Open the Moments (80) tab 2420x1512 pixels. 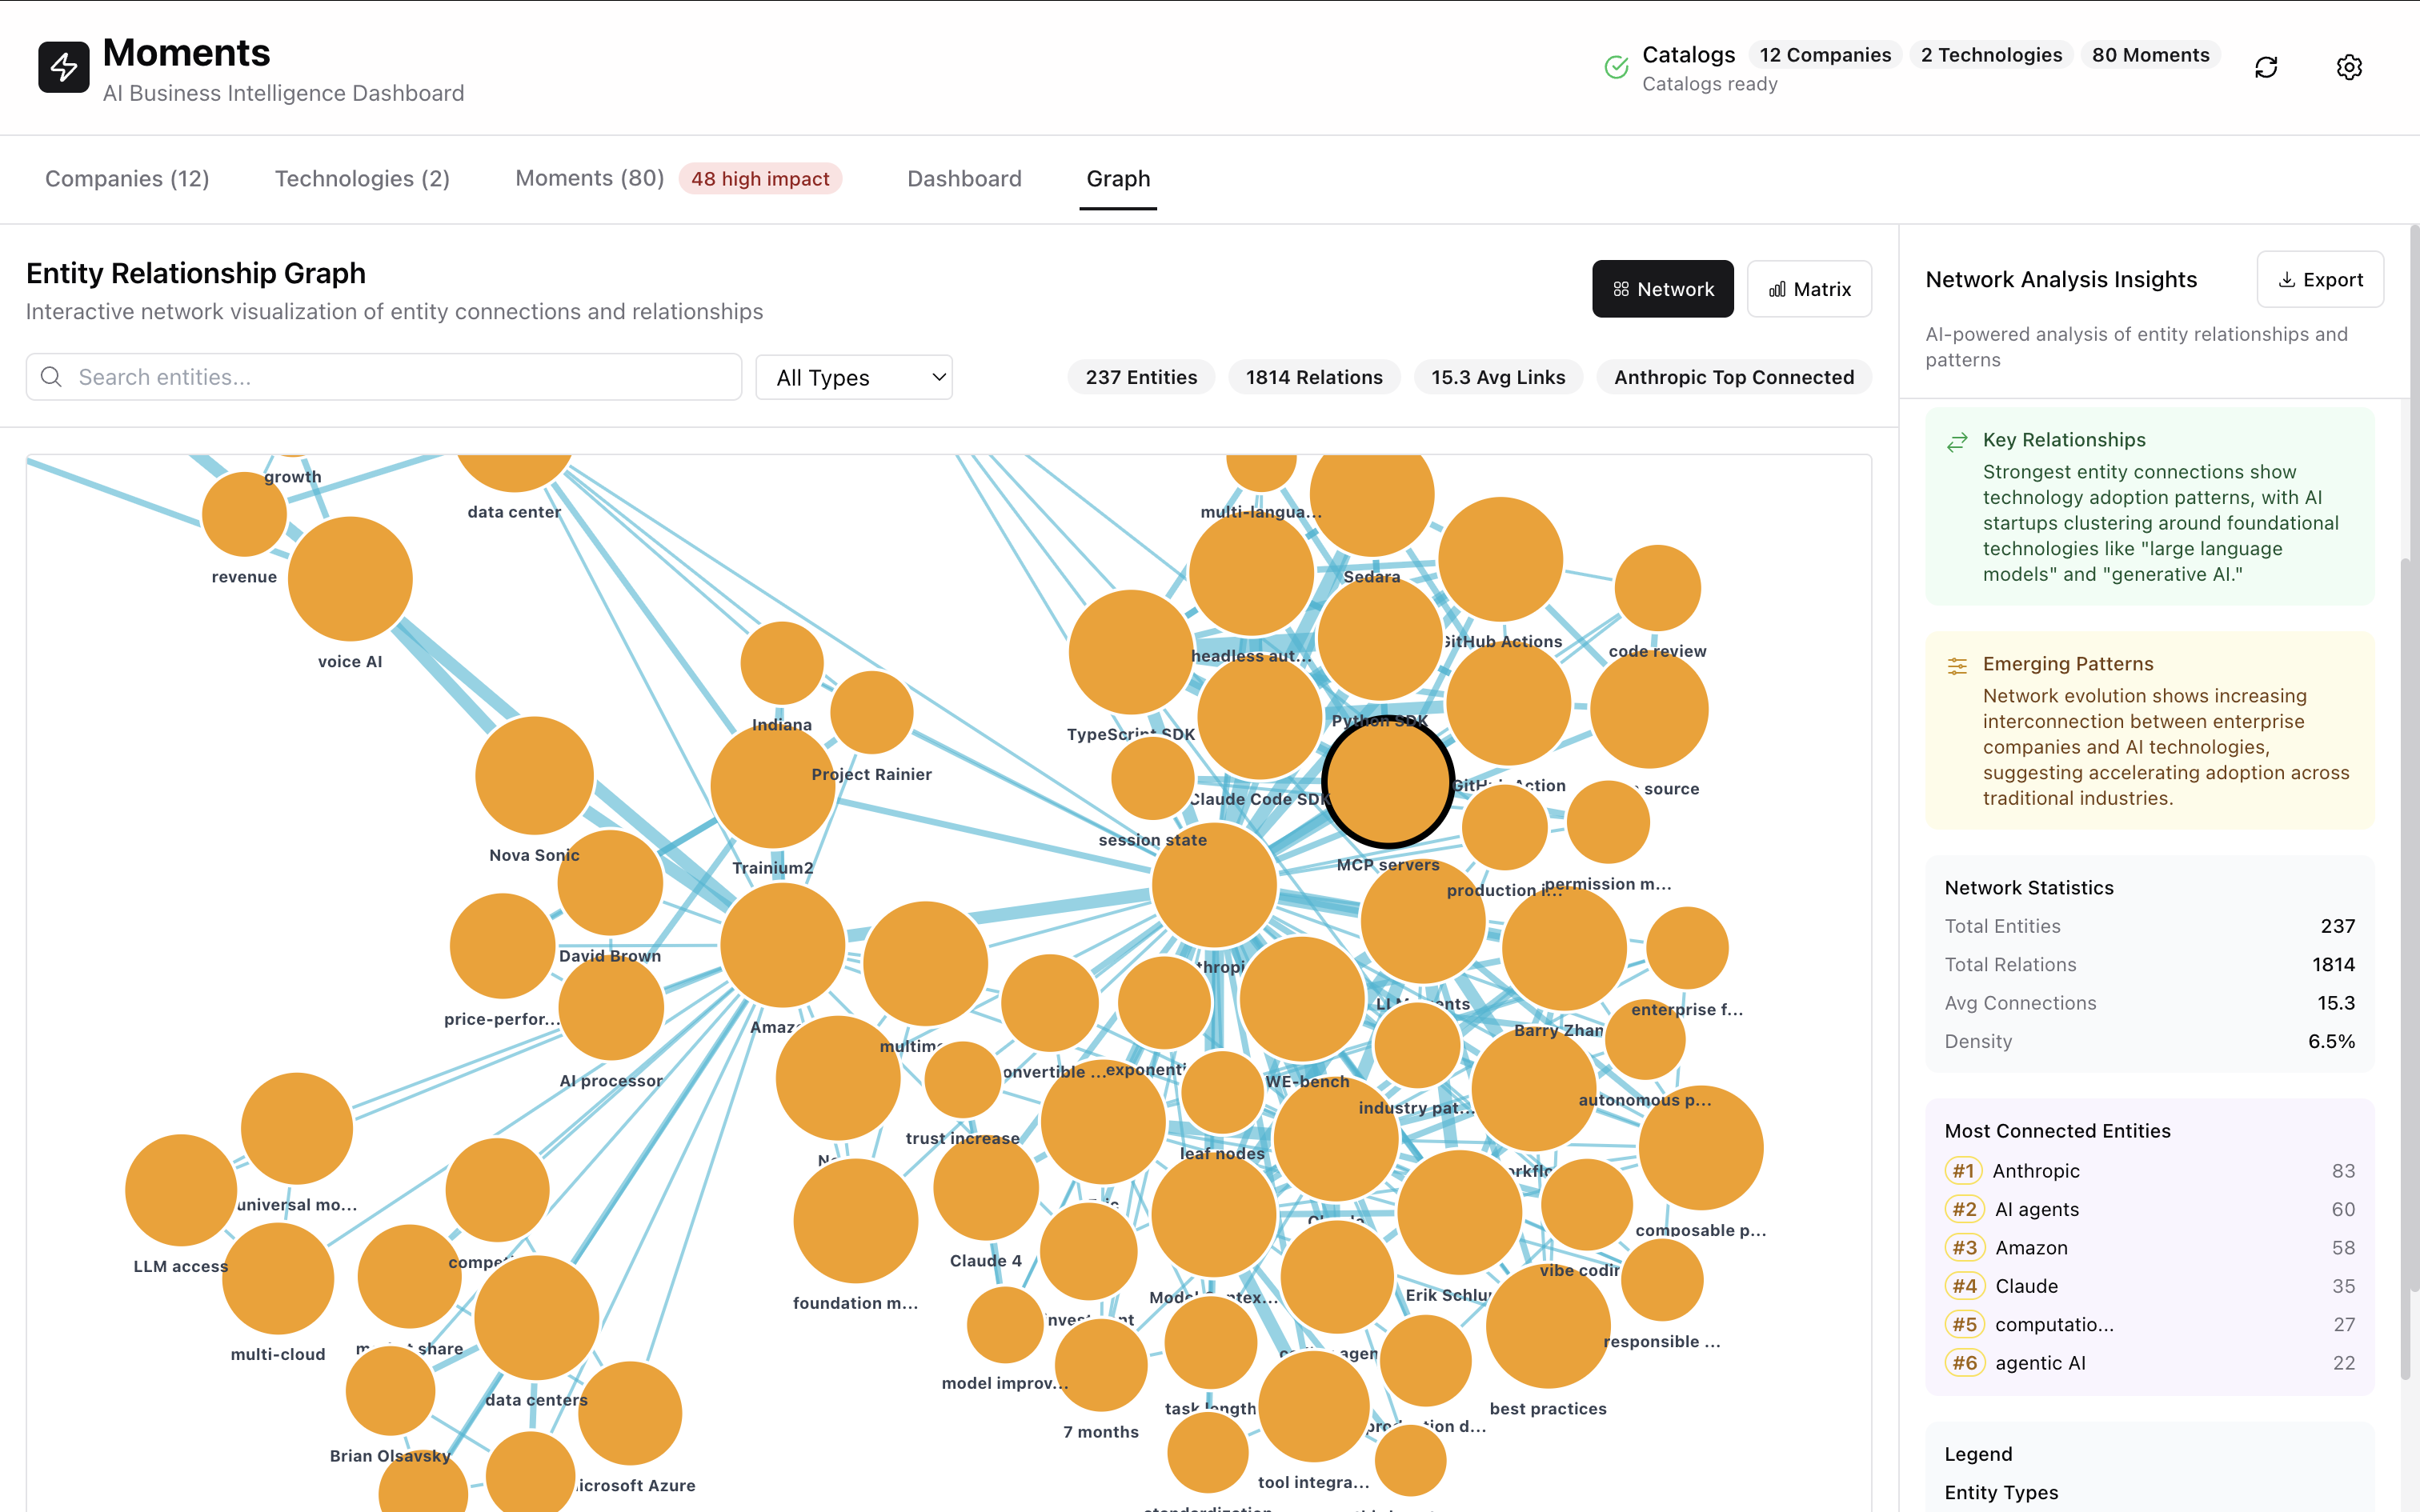[x=589, y=179]
